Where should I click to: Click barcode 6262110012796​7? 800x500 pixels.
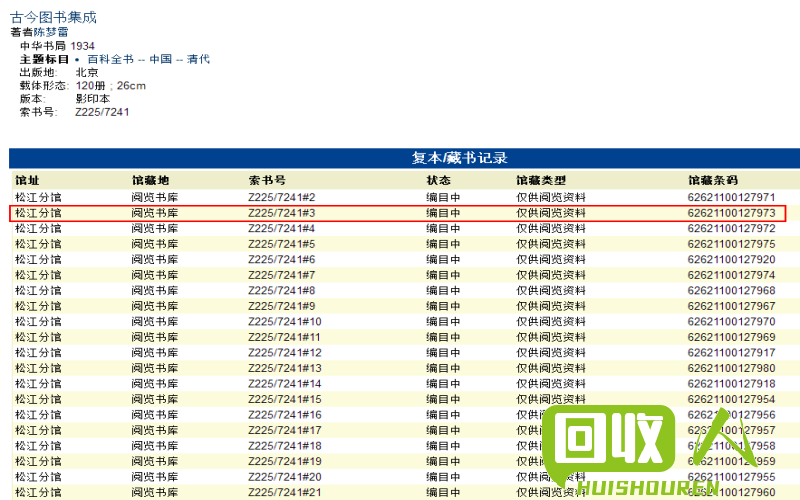point(731,306)
